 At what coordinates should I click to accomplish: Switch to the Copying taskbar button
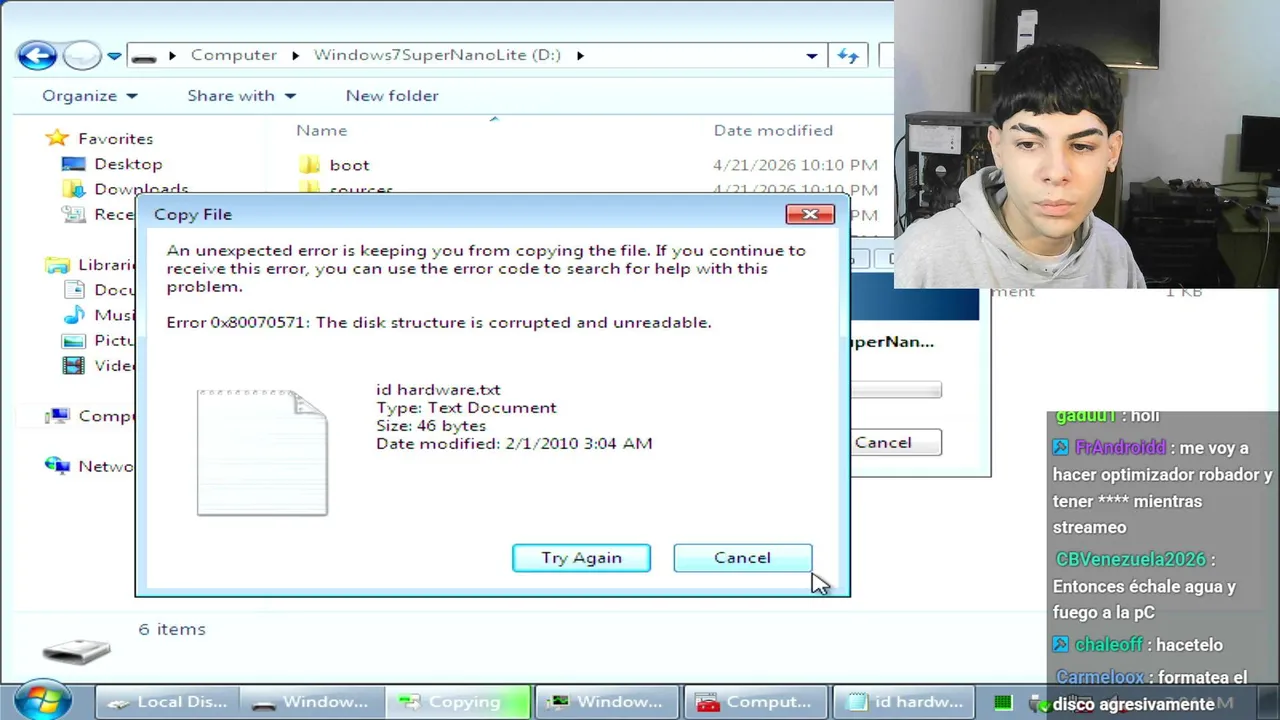[x=458, y=702]
